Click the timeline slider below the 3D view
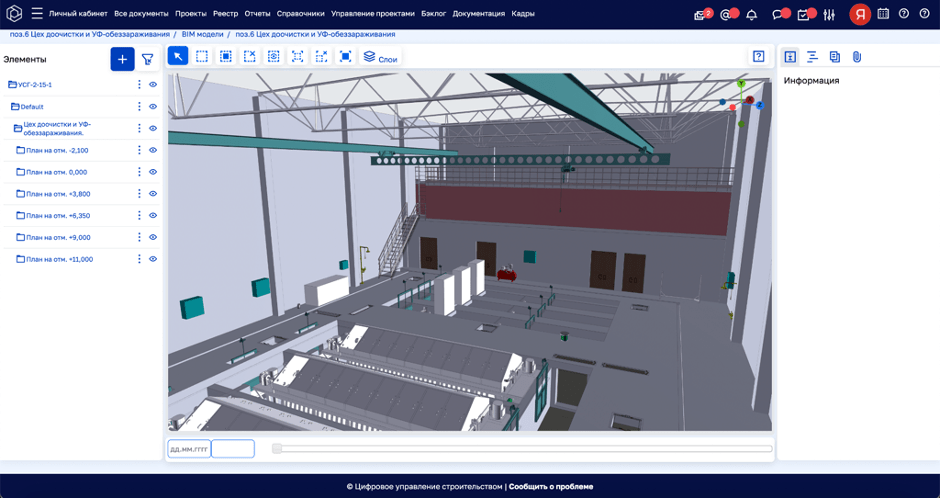Viewport: 941px width, 499px height. [522, 449]
